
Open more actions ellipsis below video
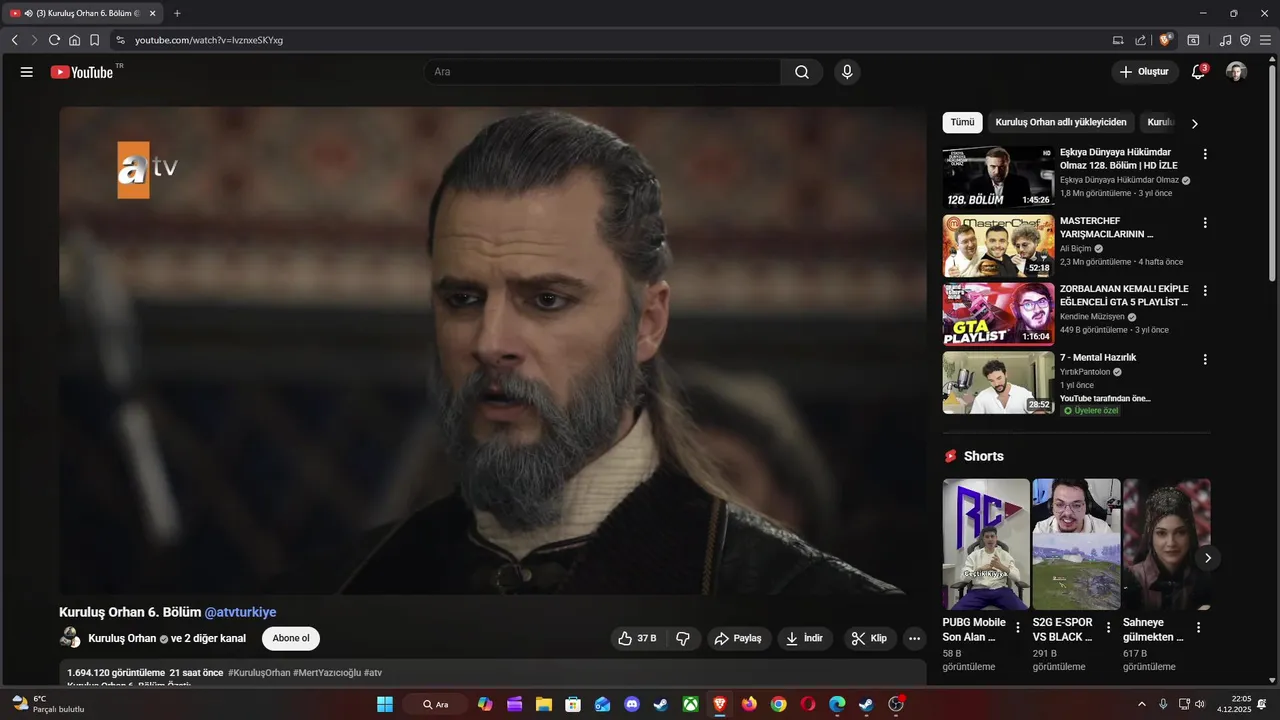pyautogui.click(x=915, y=638)
